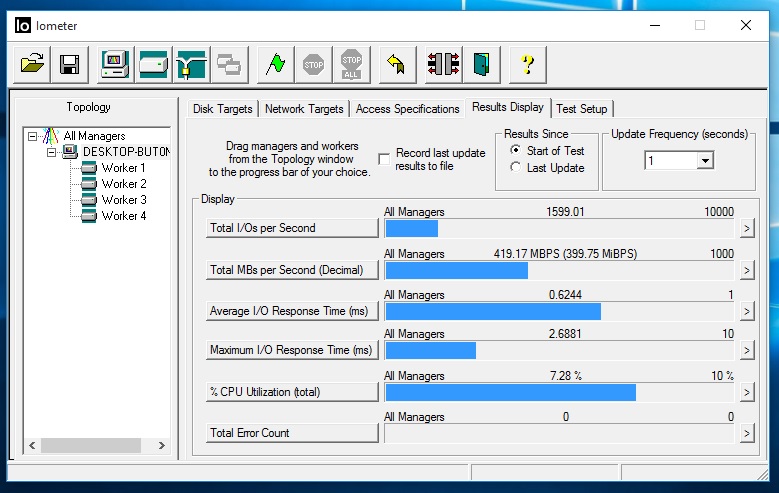The width and height of the screenshot is (779, 493).
Task: Open About Iometer question mark icon
Action: [528, 65]
